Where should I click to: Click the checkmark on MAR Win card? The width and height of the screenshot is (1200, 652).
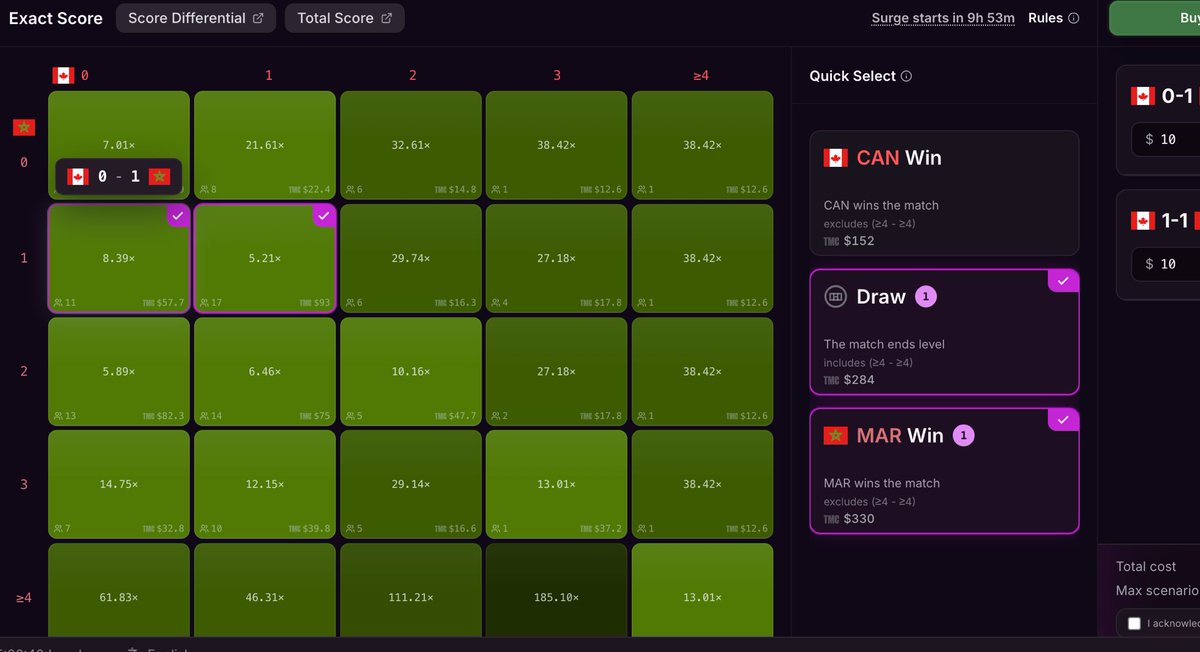[1063, 420]
